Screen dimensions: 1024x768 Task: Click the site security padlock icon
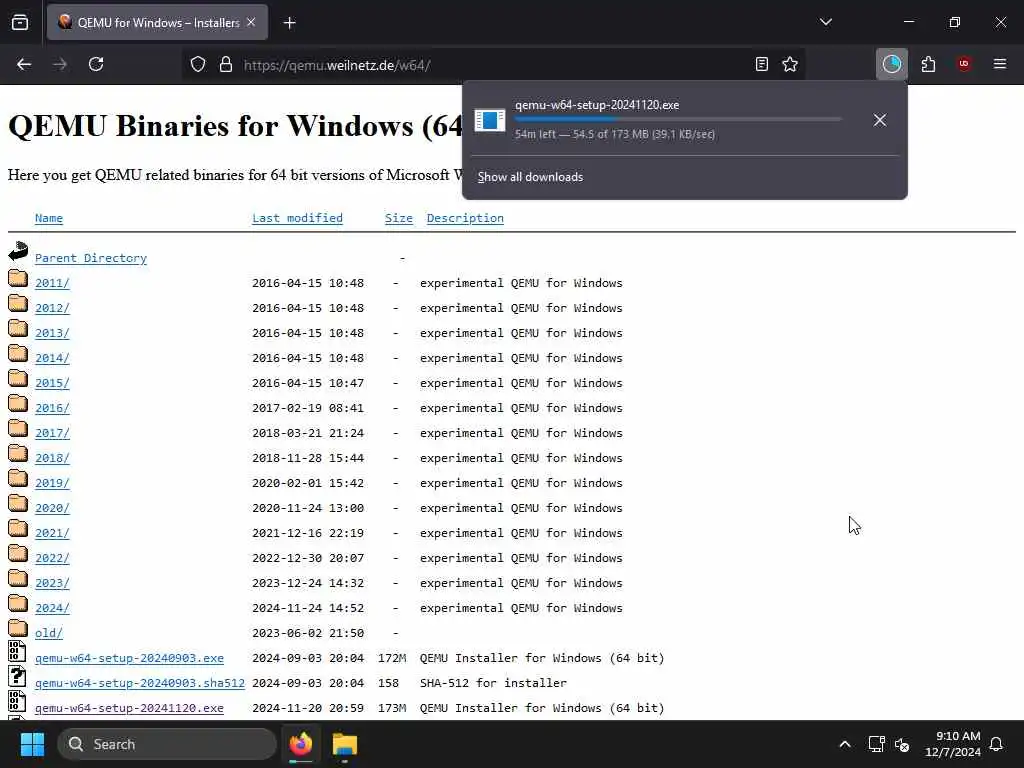(x=226, y=64)
